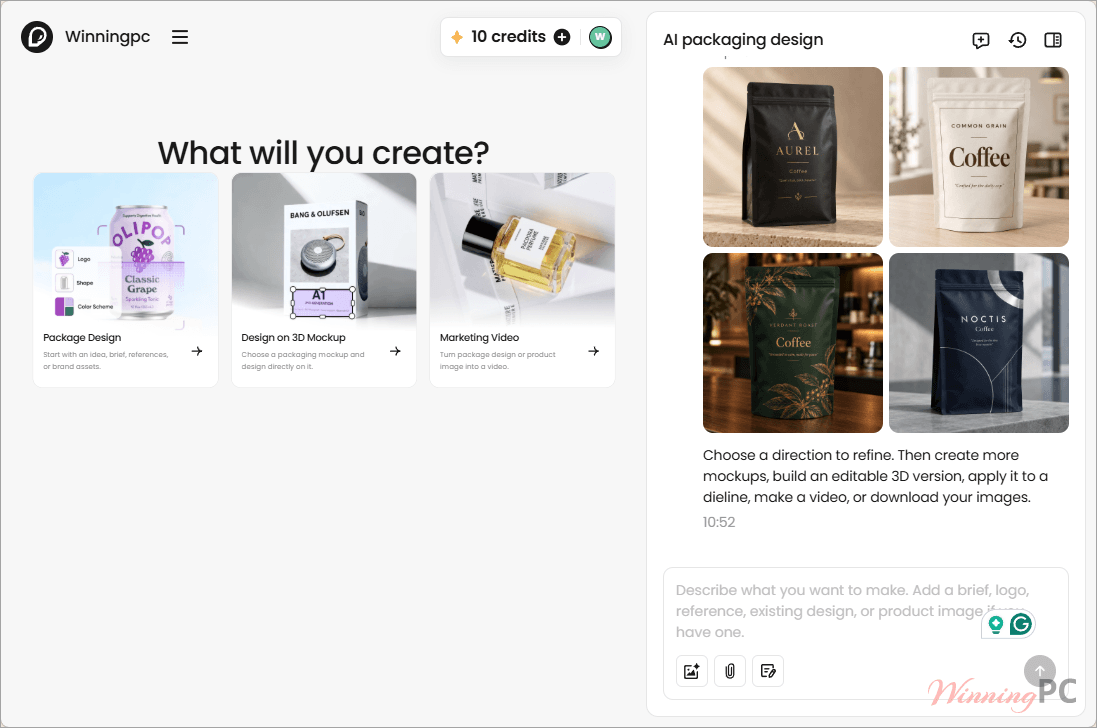Open chat history clock icon
This screenshot has height=728, width=1097.
coord(1017,40)
